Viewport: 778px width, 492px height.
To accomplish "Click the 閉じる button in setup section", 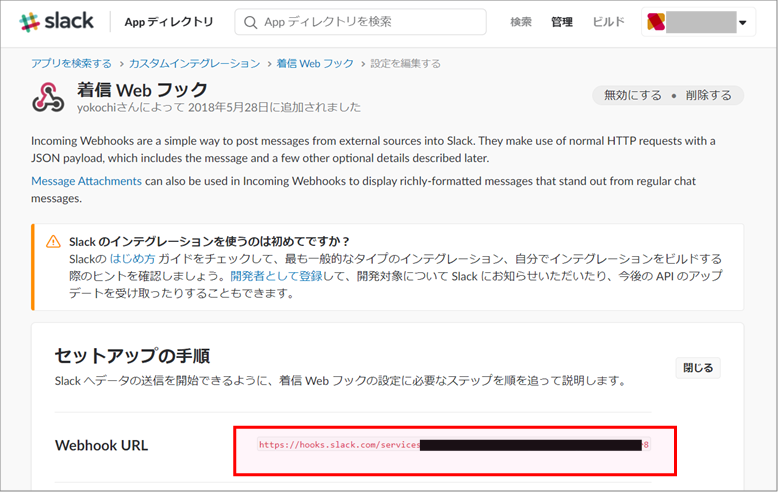I will coord(698,368).
